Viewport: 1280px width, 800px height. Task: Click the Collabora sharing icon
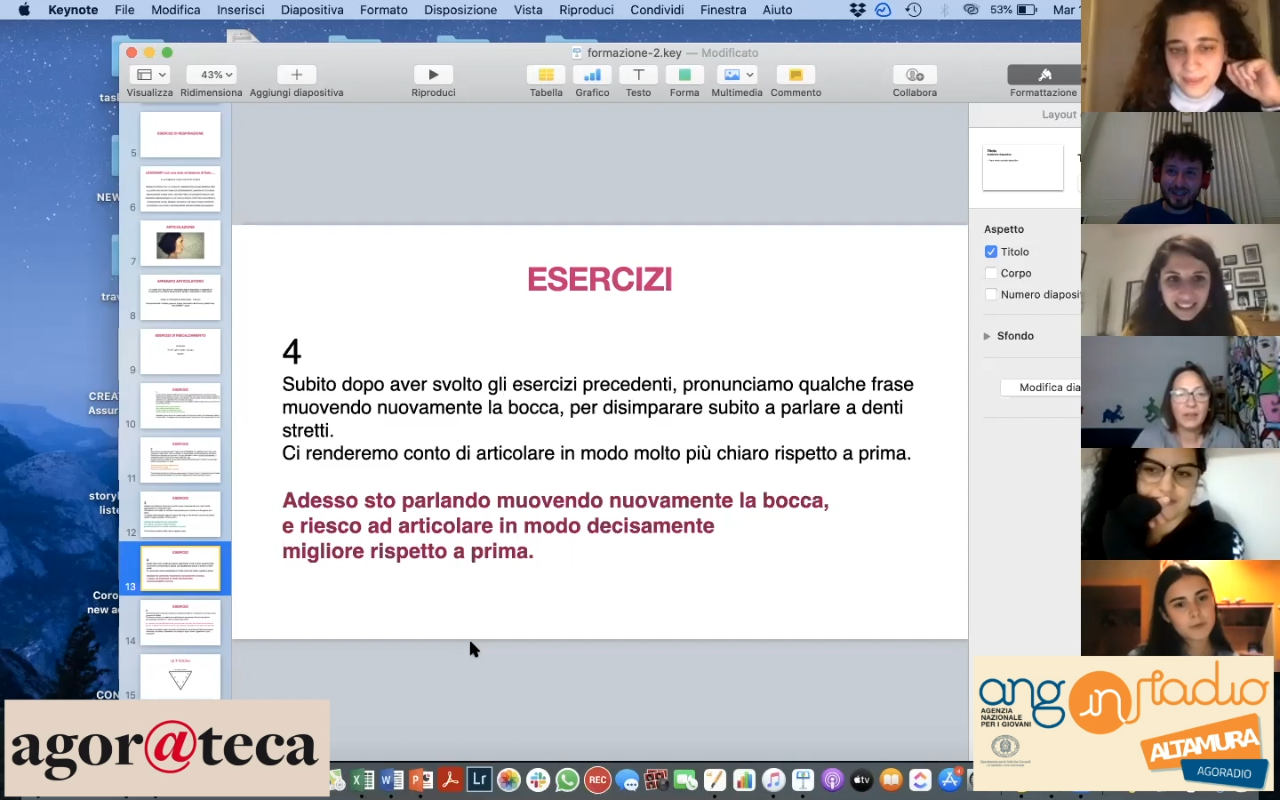click(915, 75)
